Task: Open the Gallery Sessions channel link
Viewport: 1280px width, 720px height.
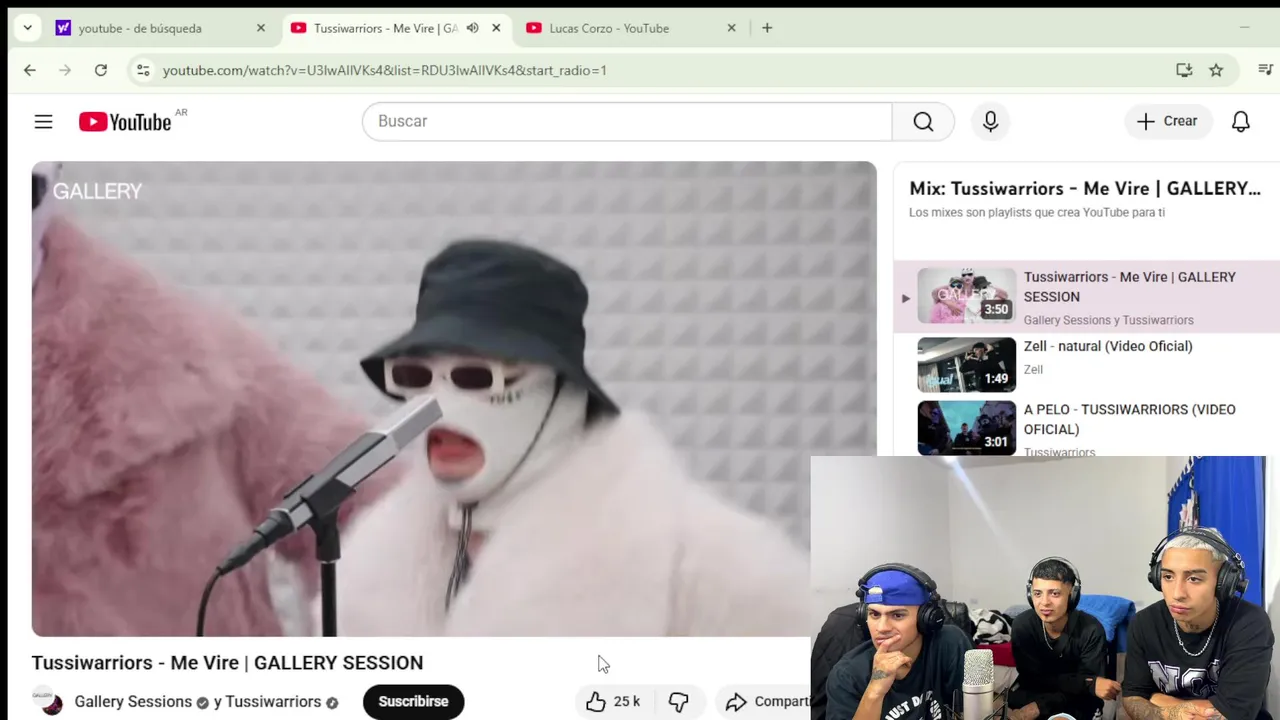Action: [x=133, y=702]
